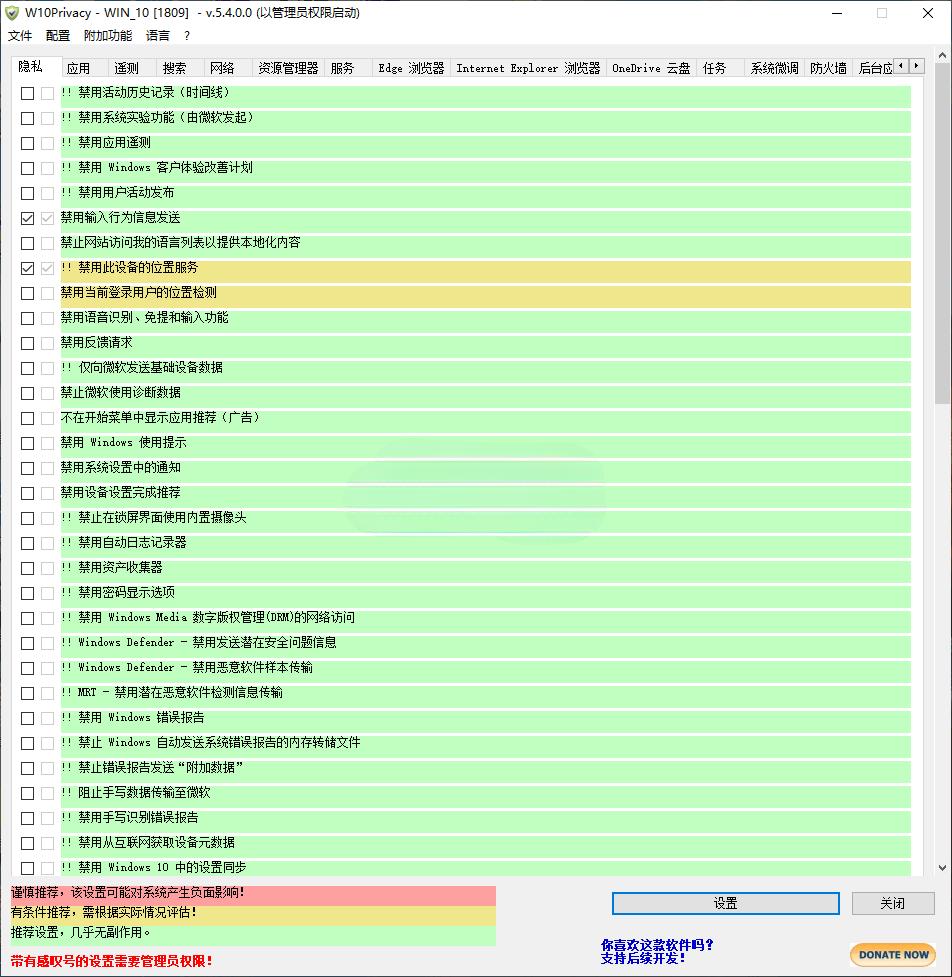Click the 关闭 button
This screenshot has width=952, height=977.
[893, 903]
